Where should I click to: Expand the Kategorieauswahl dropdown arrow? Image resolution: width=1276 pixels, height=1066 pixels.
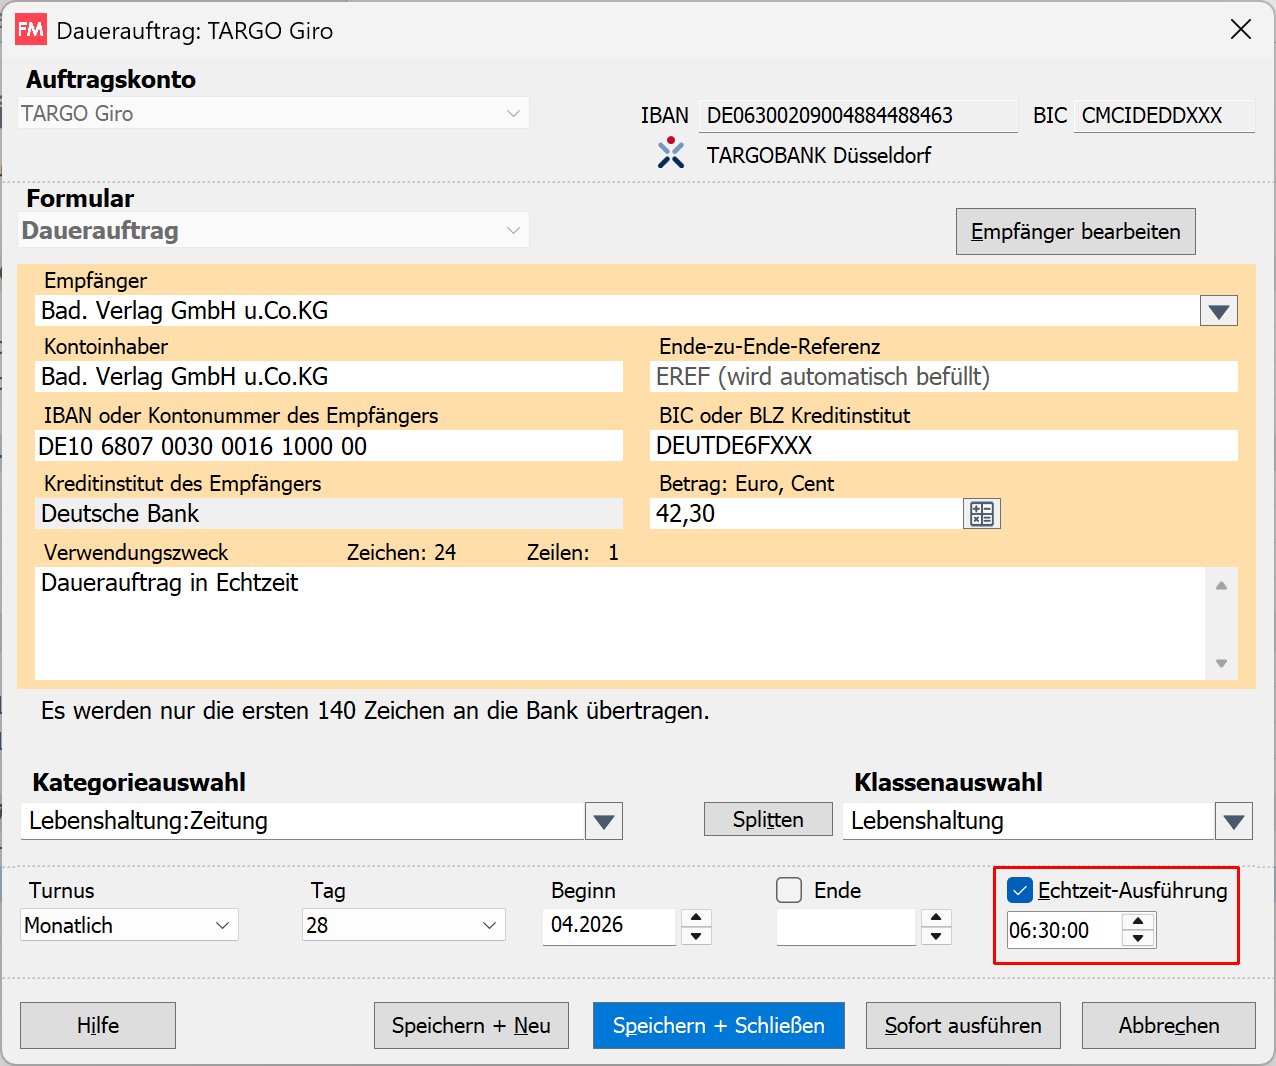pyautogui.click(x=603, y=821)
